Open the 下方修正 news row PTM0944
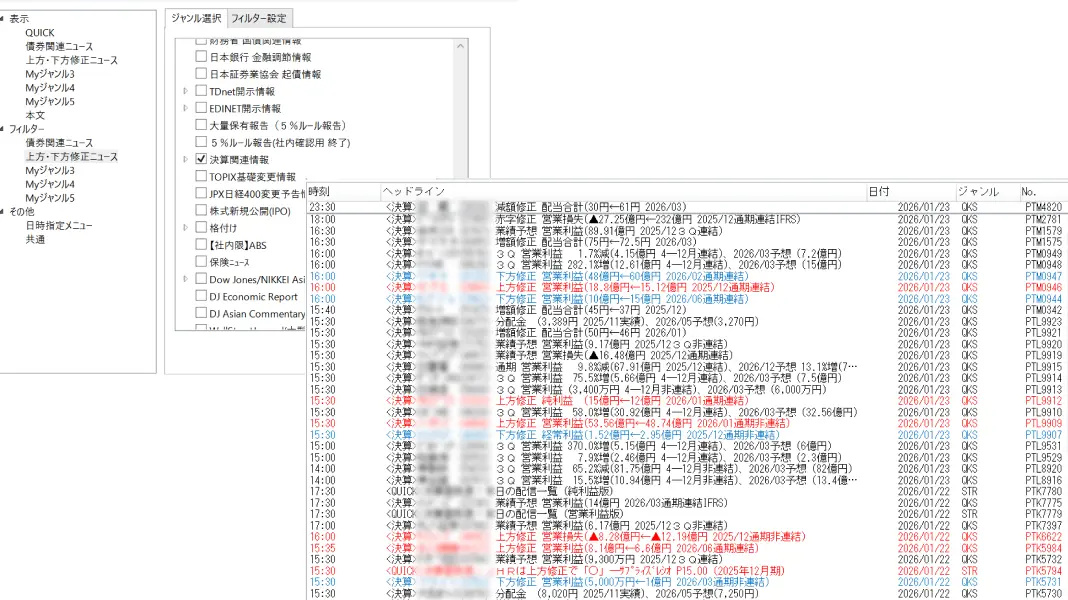This screenshot has width=1068, height=600. tap(687, 299)
